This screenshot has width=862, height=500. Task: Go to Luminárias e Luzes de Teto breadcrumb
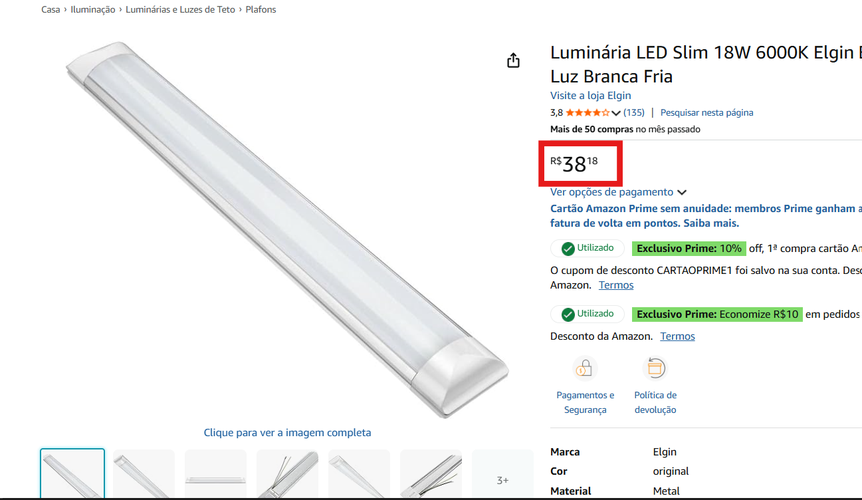(x=180, y=9)
